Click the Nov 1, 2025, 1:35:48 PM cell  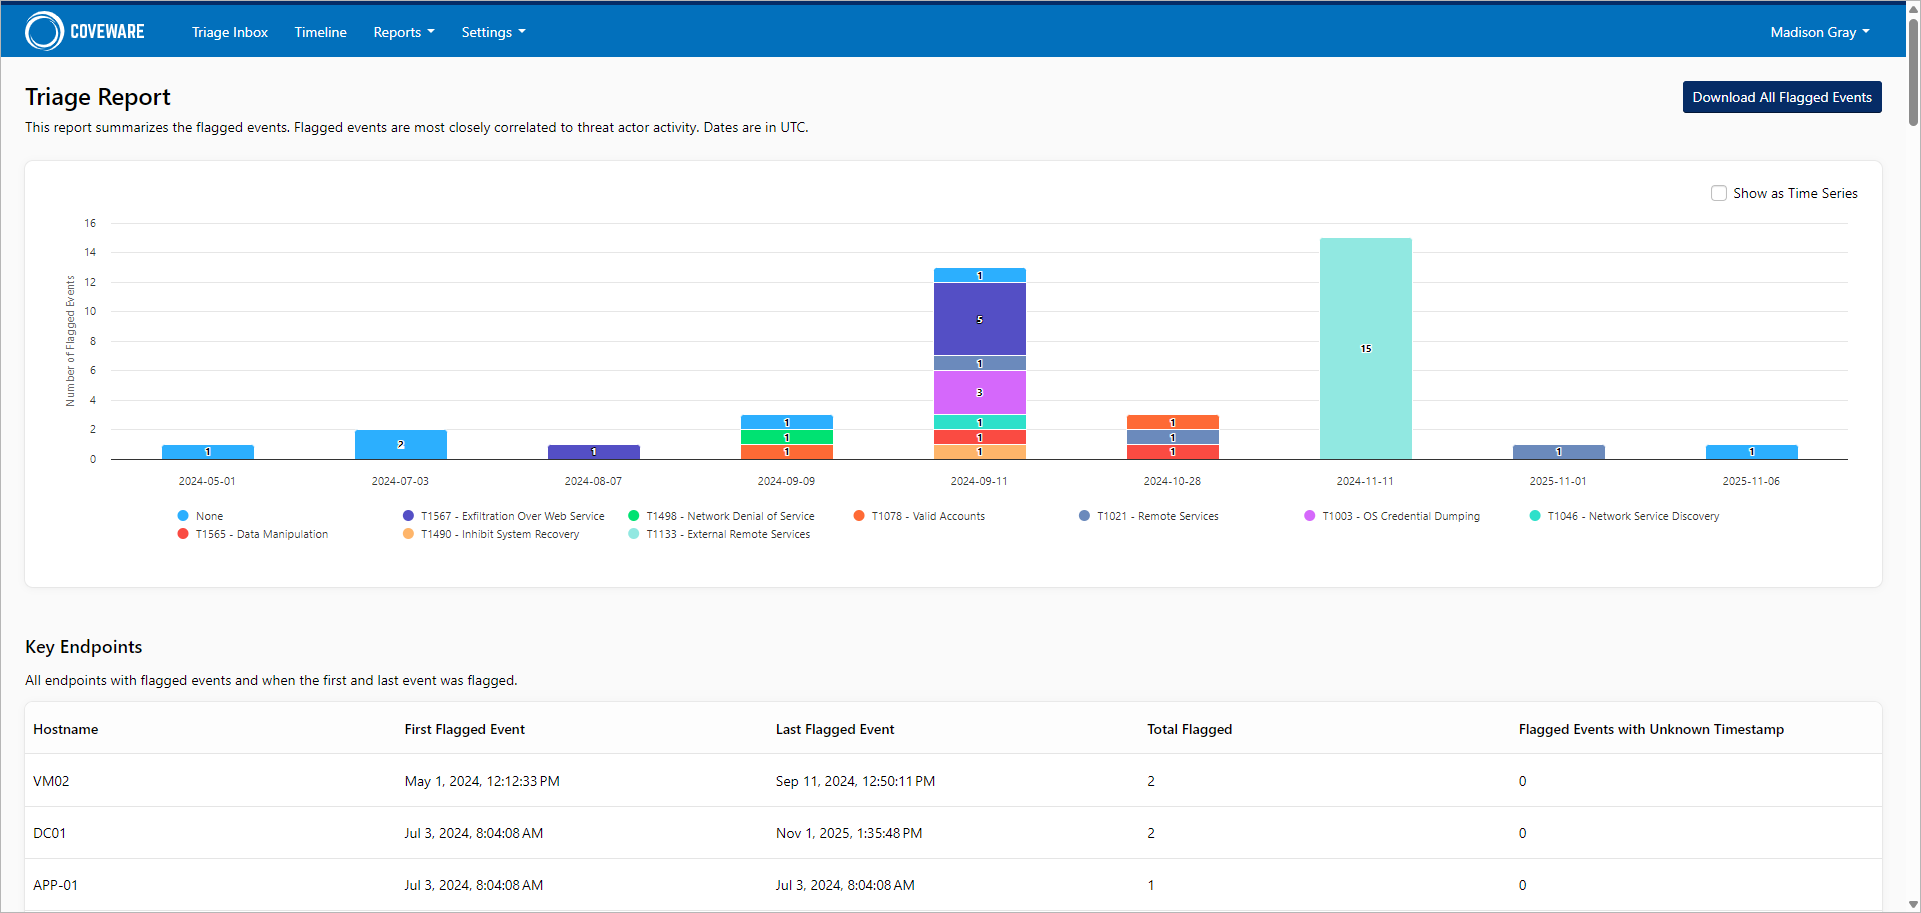pos(849,833)
